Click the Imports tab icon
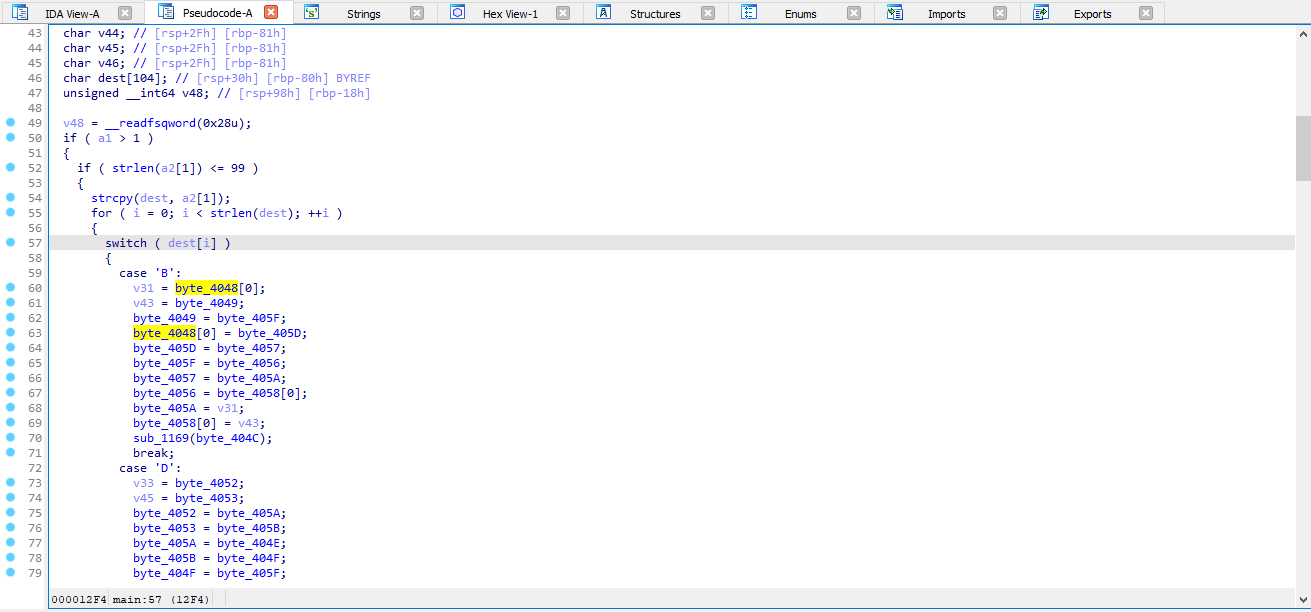This screenshot has height=612, width=1311. pyautogui.click(x=895, y=13)
